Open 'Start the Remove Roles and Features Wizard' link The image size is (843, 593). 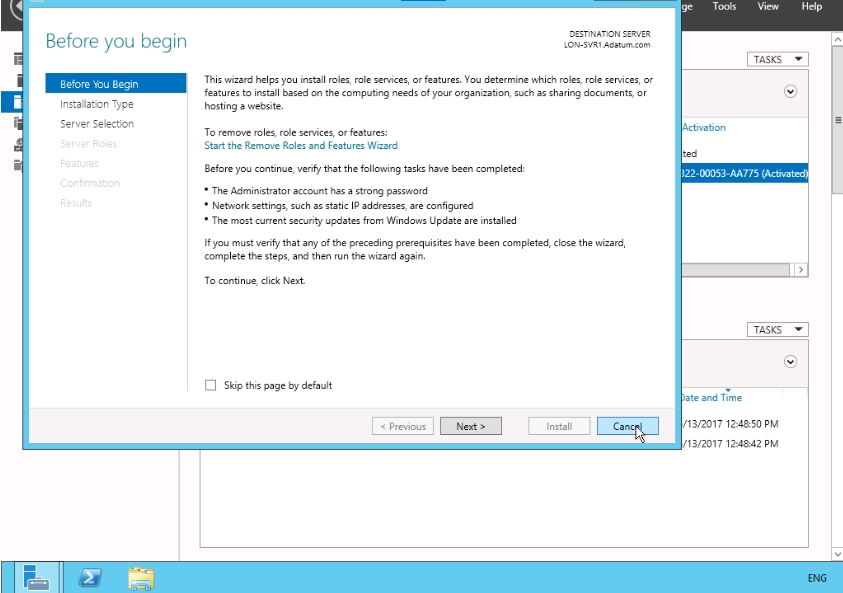[x=300, y=145]
